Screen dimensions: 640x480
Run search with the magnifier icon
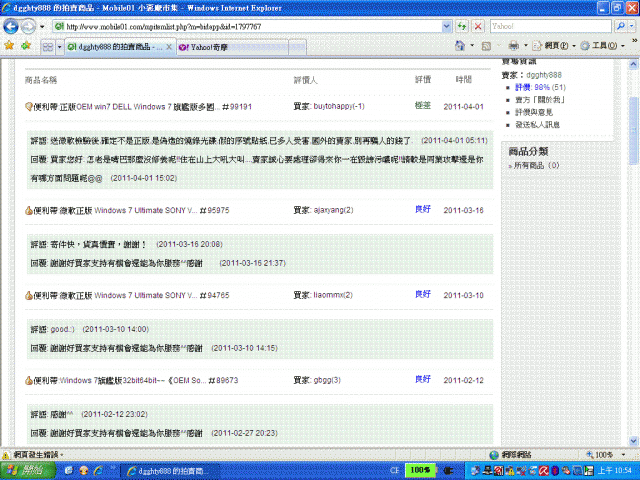tap(620, 27)
